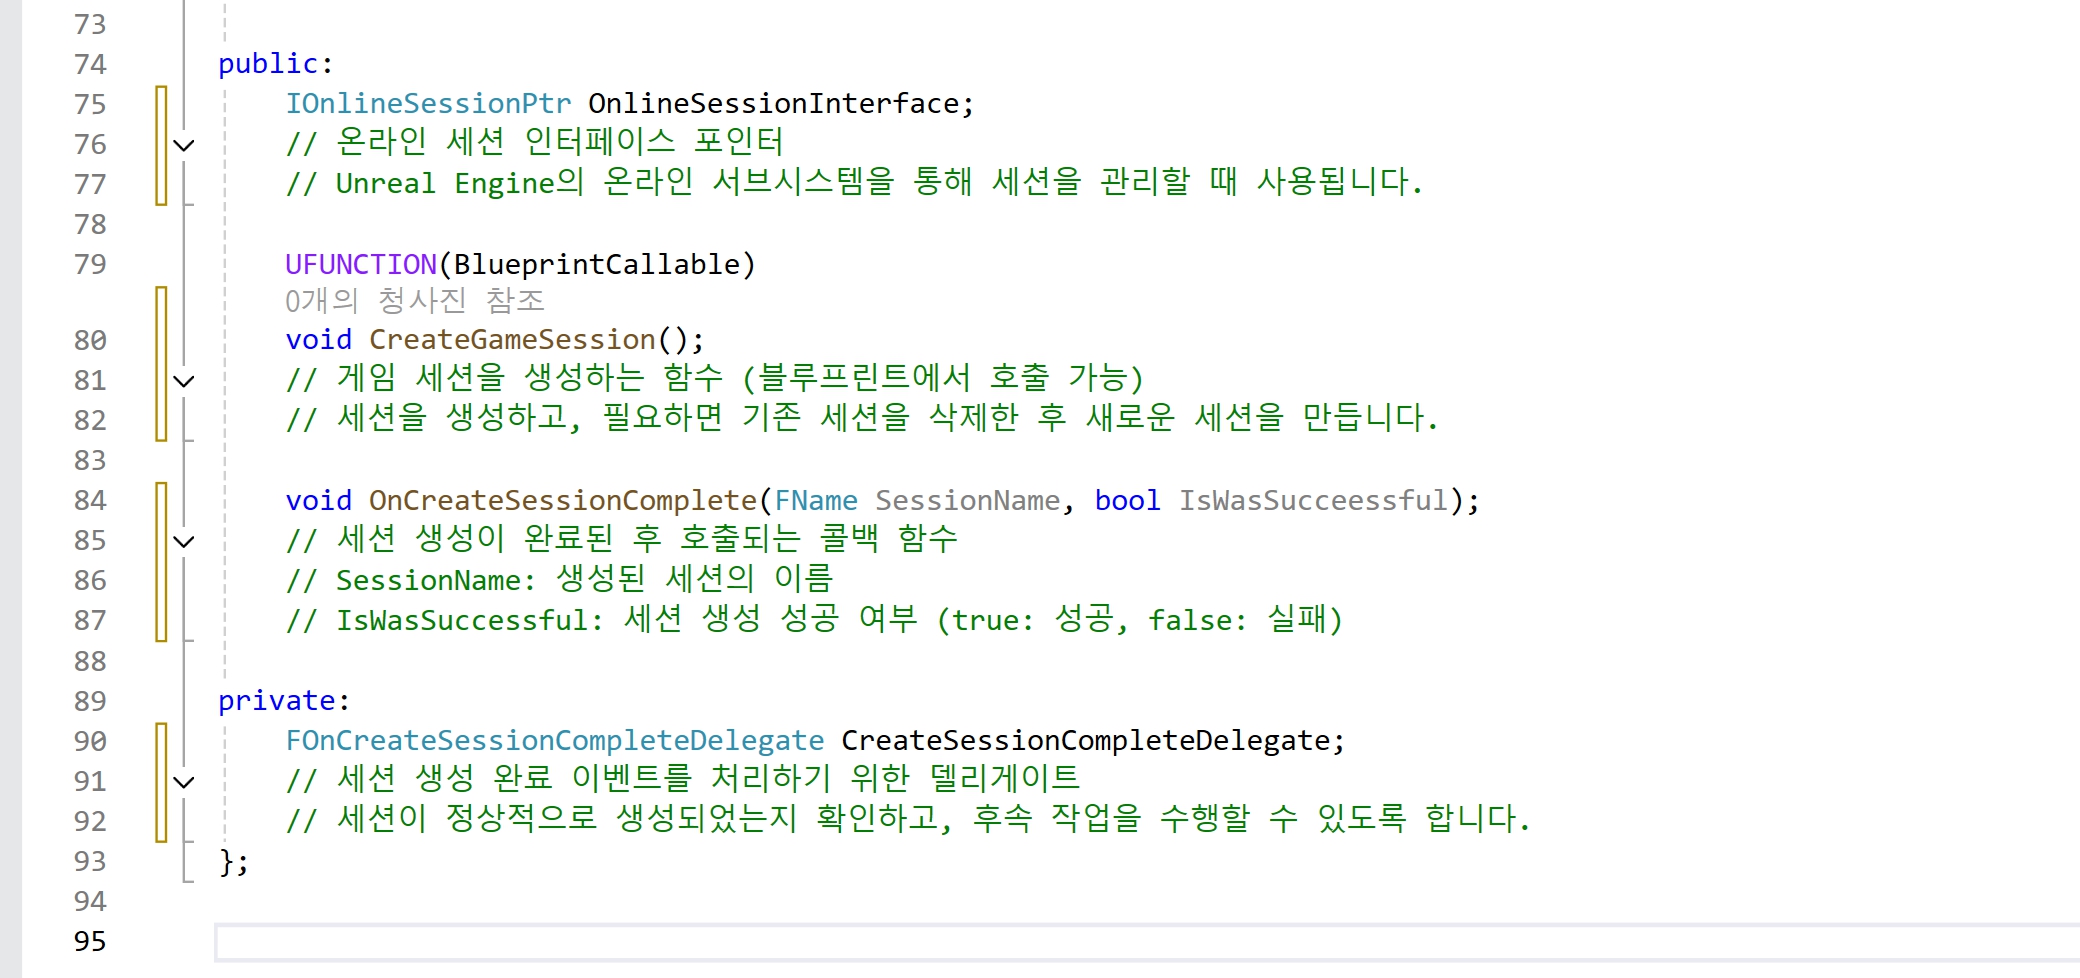The image size is (2080, 978).
Task: Place cursor in the empty line 95
Action: point(1146,942)
